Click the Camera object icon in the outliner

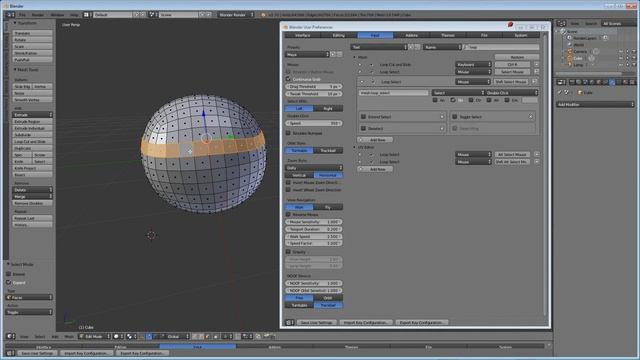coord(570,52)
